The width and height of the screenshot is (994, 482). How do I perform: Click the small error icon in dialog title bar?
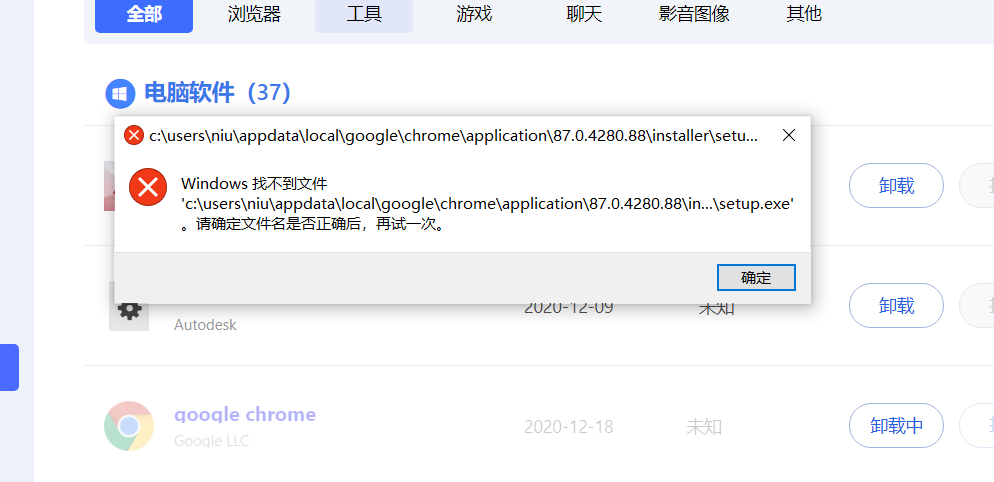pyautogui.click(x=134, y=135)
